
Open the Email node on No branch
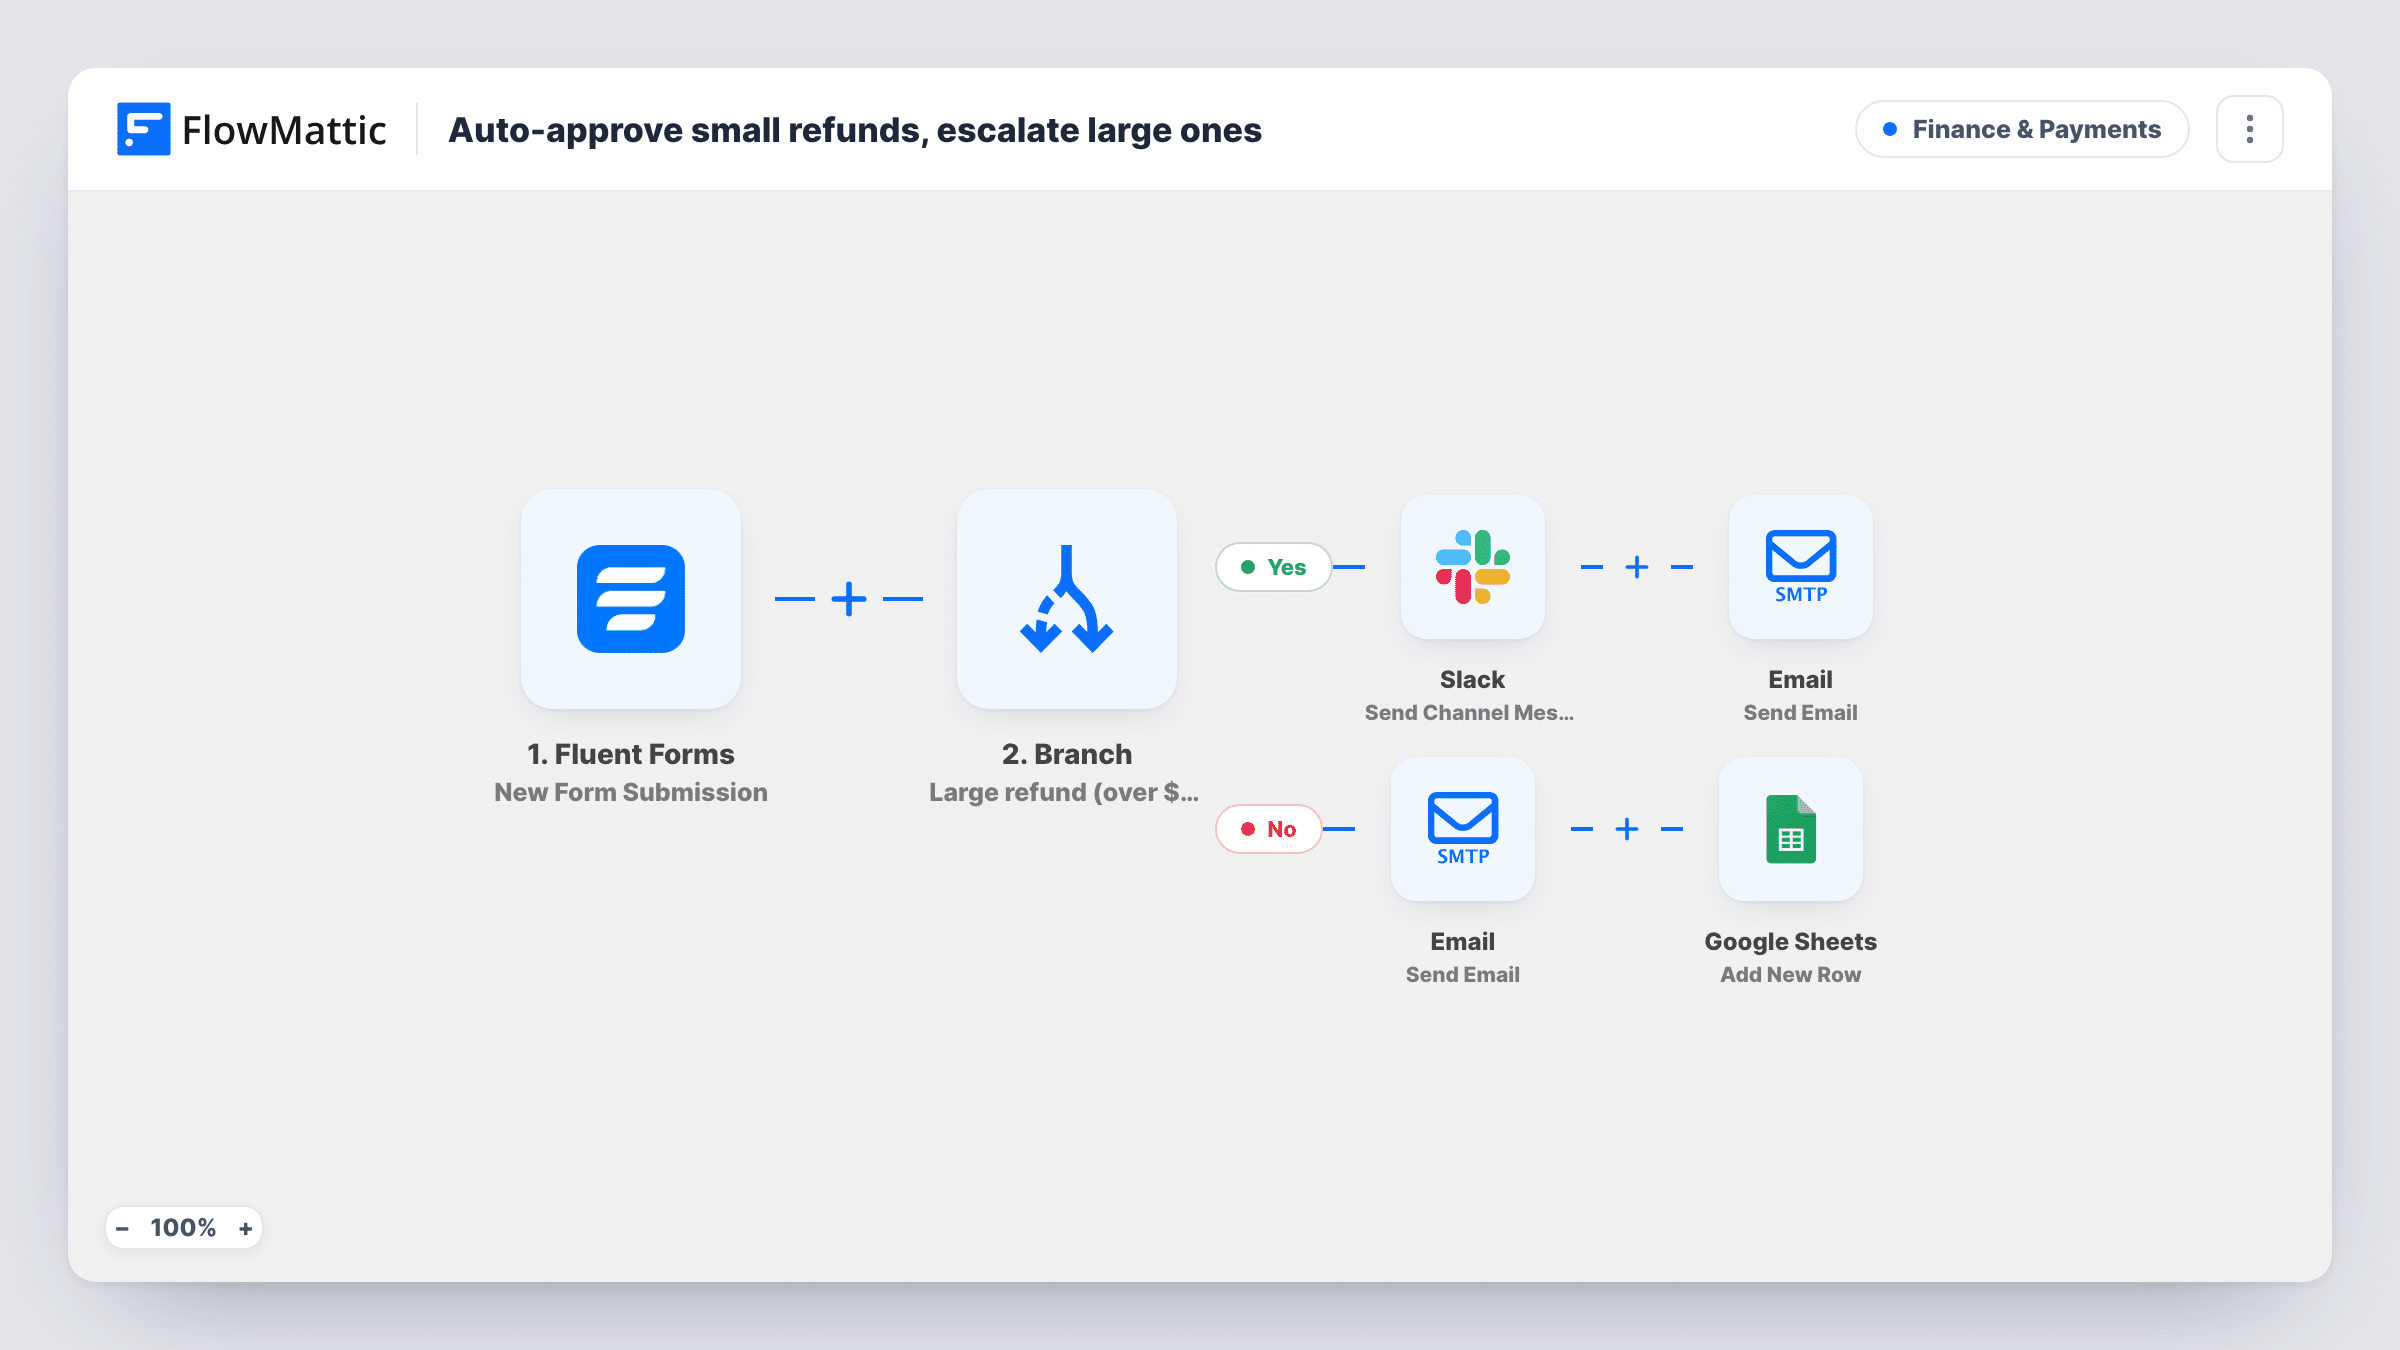point(1463,829)
